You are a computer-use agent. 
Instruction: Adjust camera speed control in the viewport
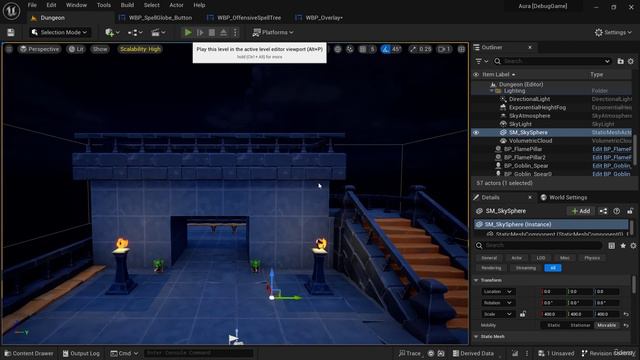point(444,49)
